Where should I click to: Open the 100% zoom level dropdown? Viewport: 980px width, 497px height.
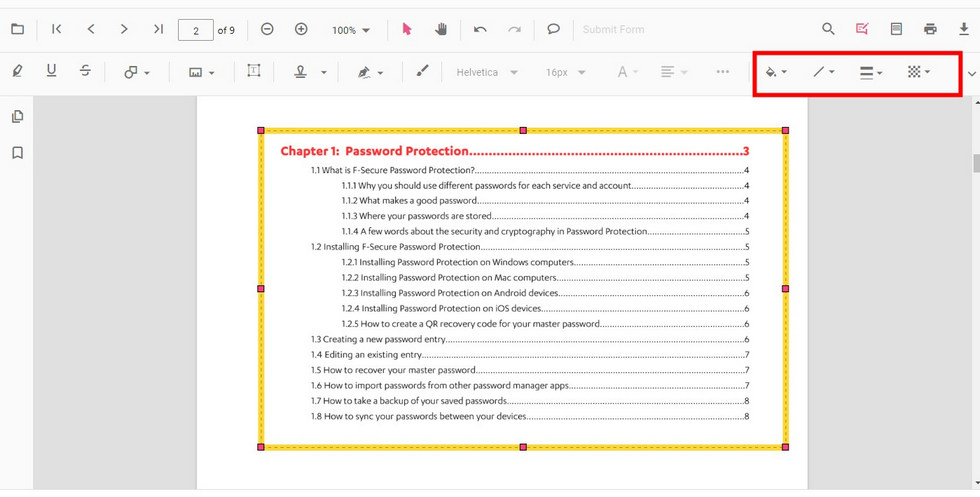(x=351, y=30)
